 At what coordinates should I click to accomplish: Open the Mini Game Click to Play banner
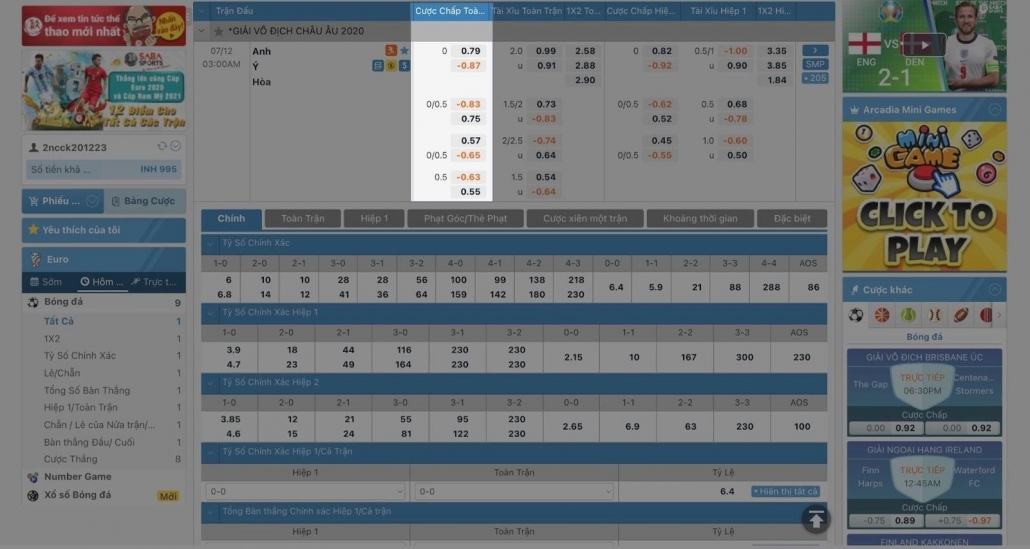(x=924, y=197)
